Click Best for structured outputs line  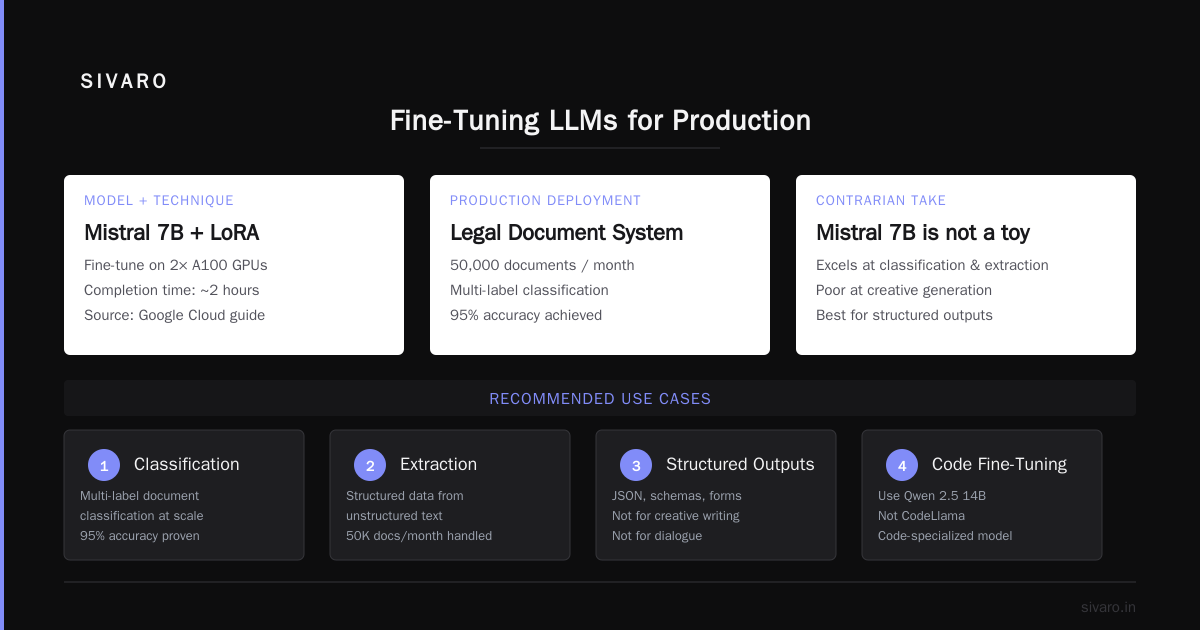pos(904,315)
